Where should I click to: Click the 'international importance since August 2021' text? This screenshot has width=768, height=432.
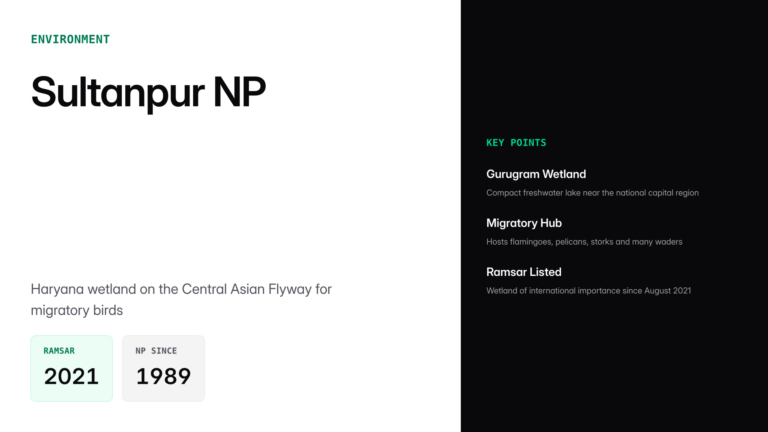pos(608,290)
